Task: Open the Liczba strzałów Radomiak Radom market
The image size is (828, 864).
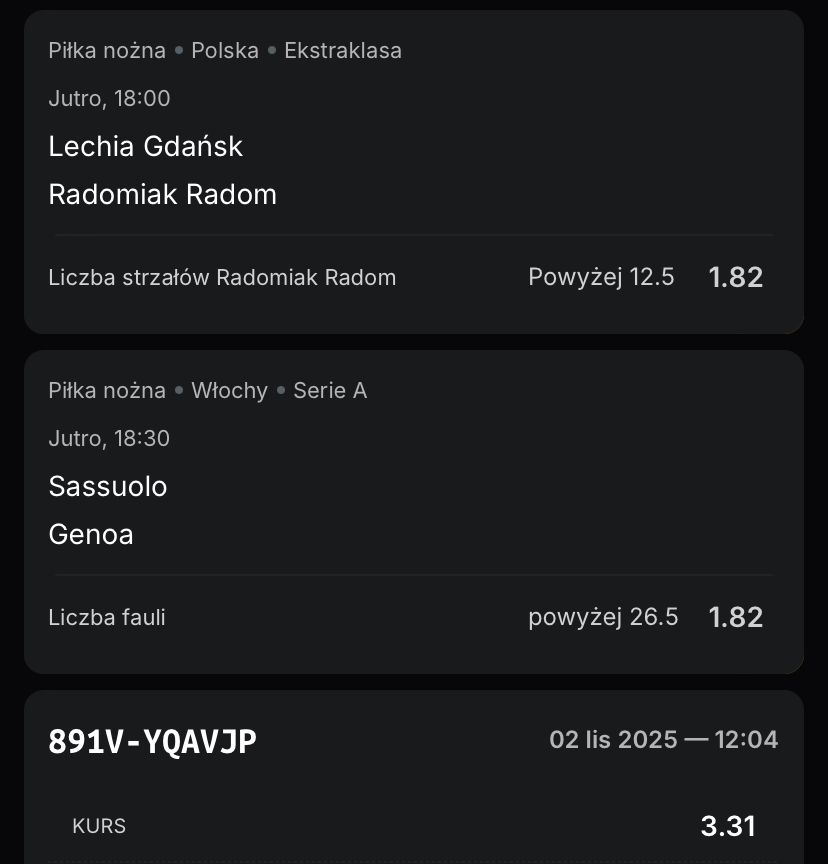Action: (x=222, y=277)
